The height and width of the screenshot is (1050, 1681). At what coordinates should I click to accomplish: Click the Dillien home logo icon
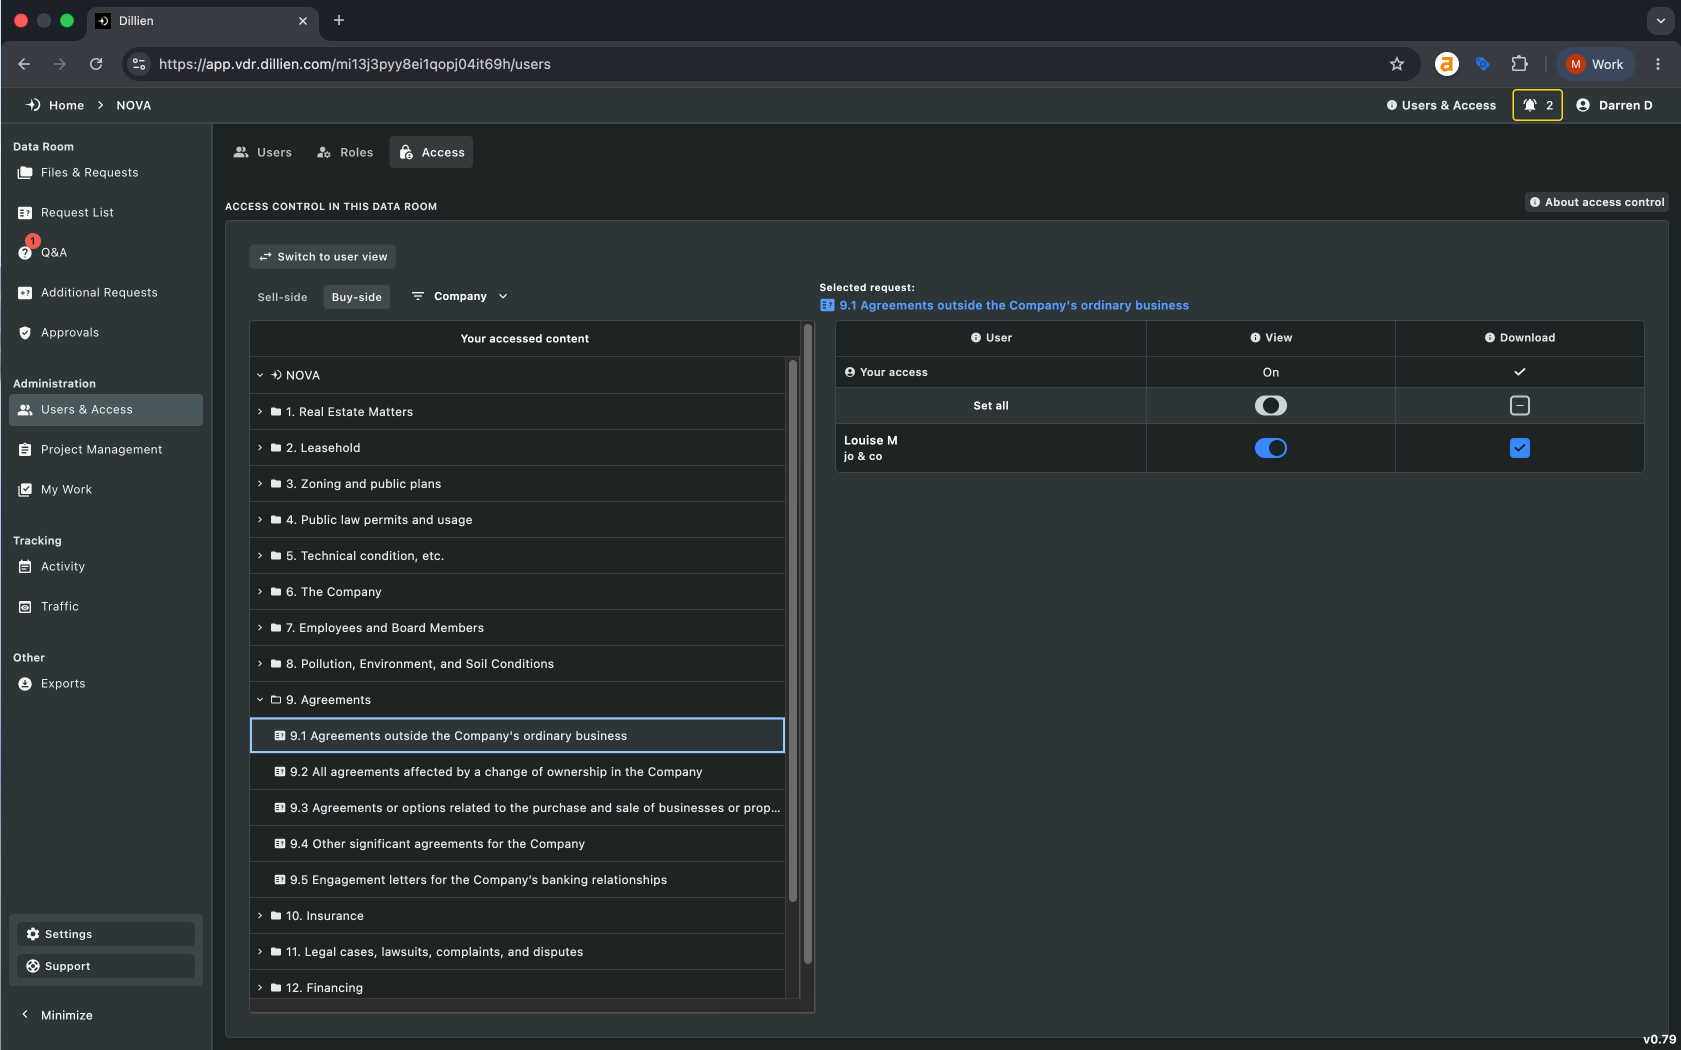(x=33, y=105)
